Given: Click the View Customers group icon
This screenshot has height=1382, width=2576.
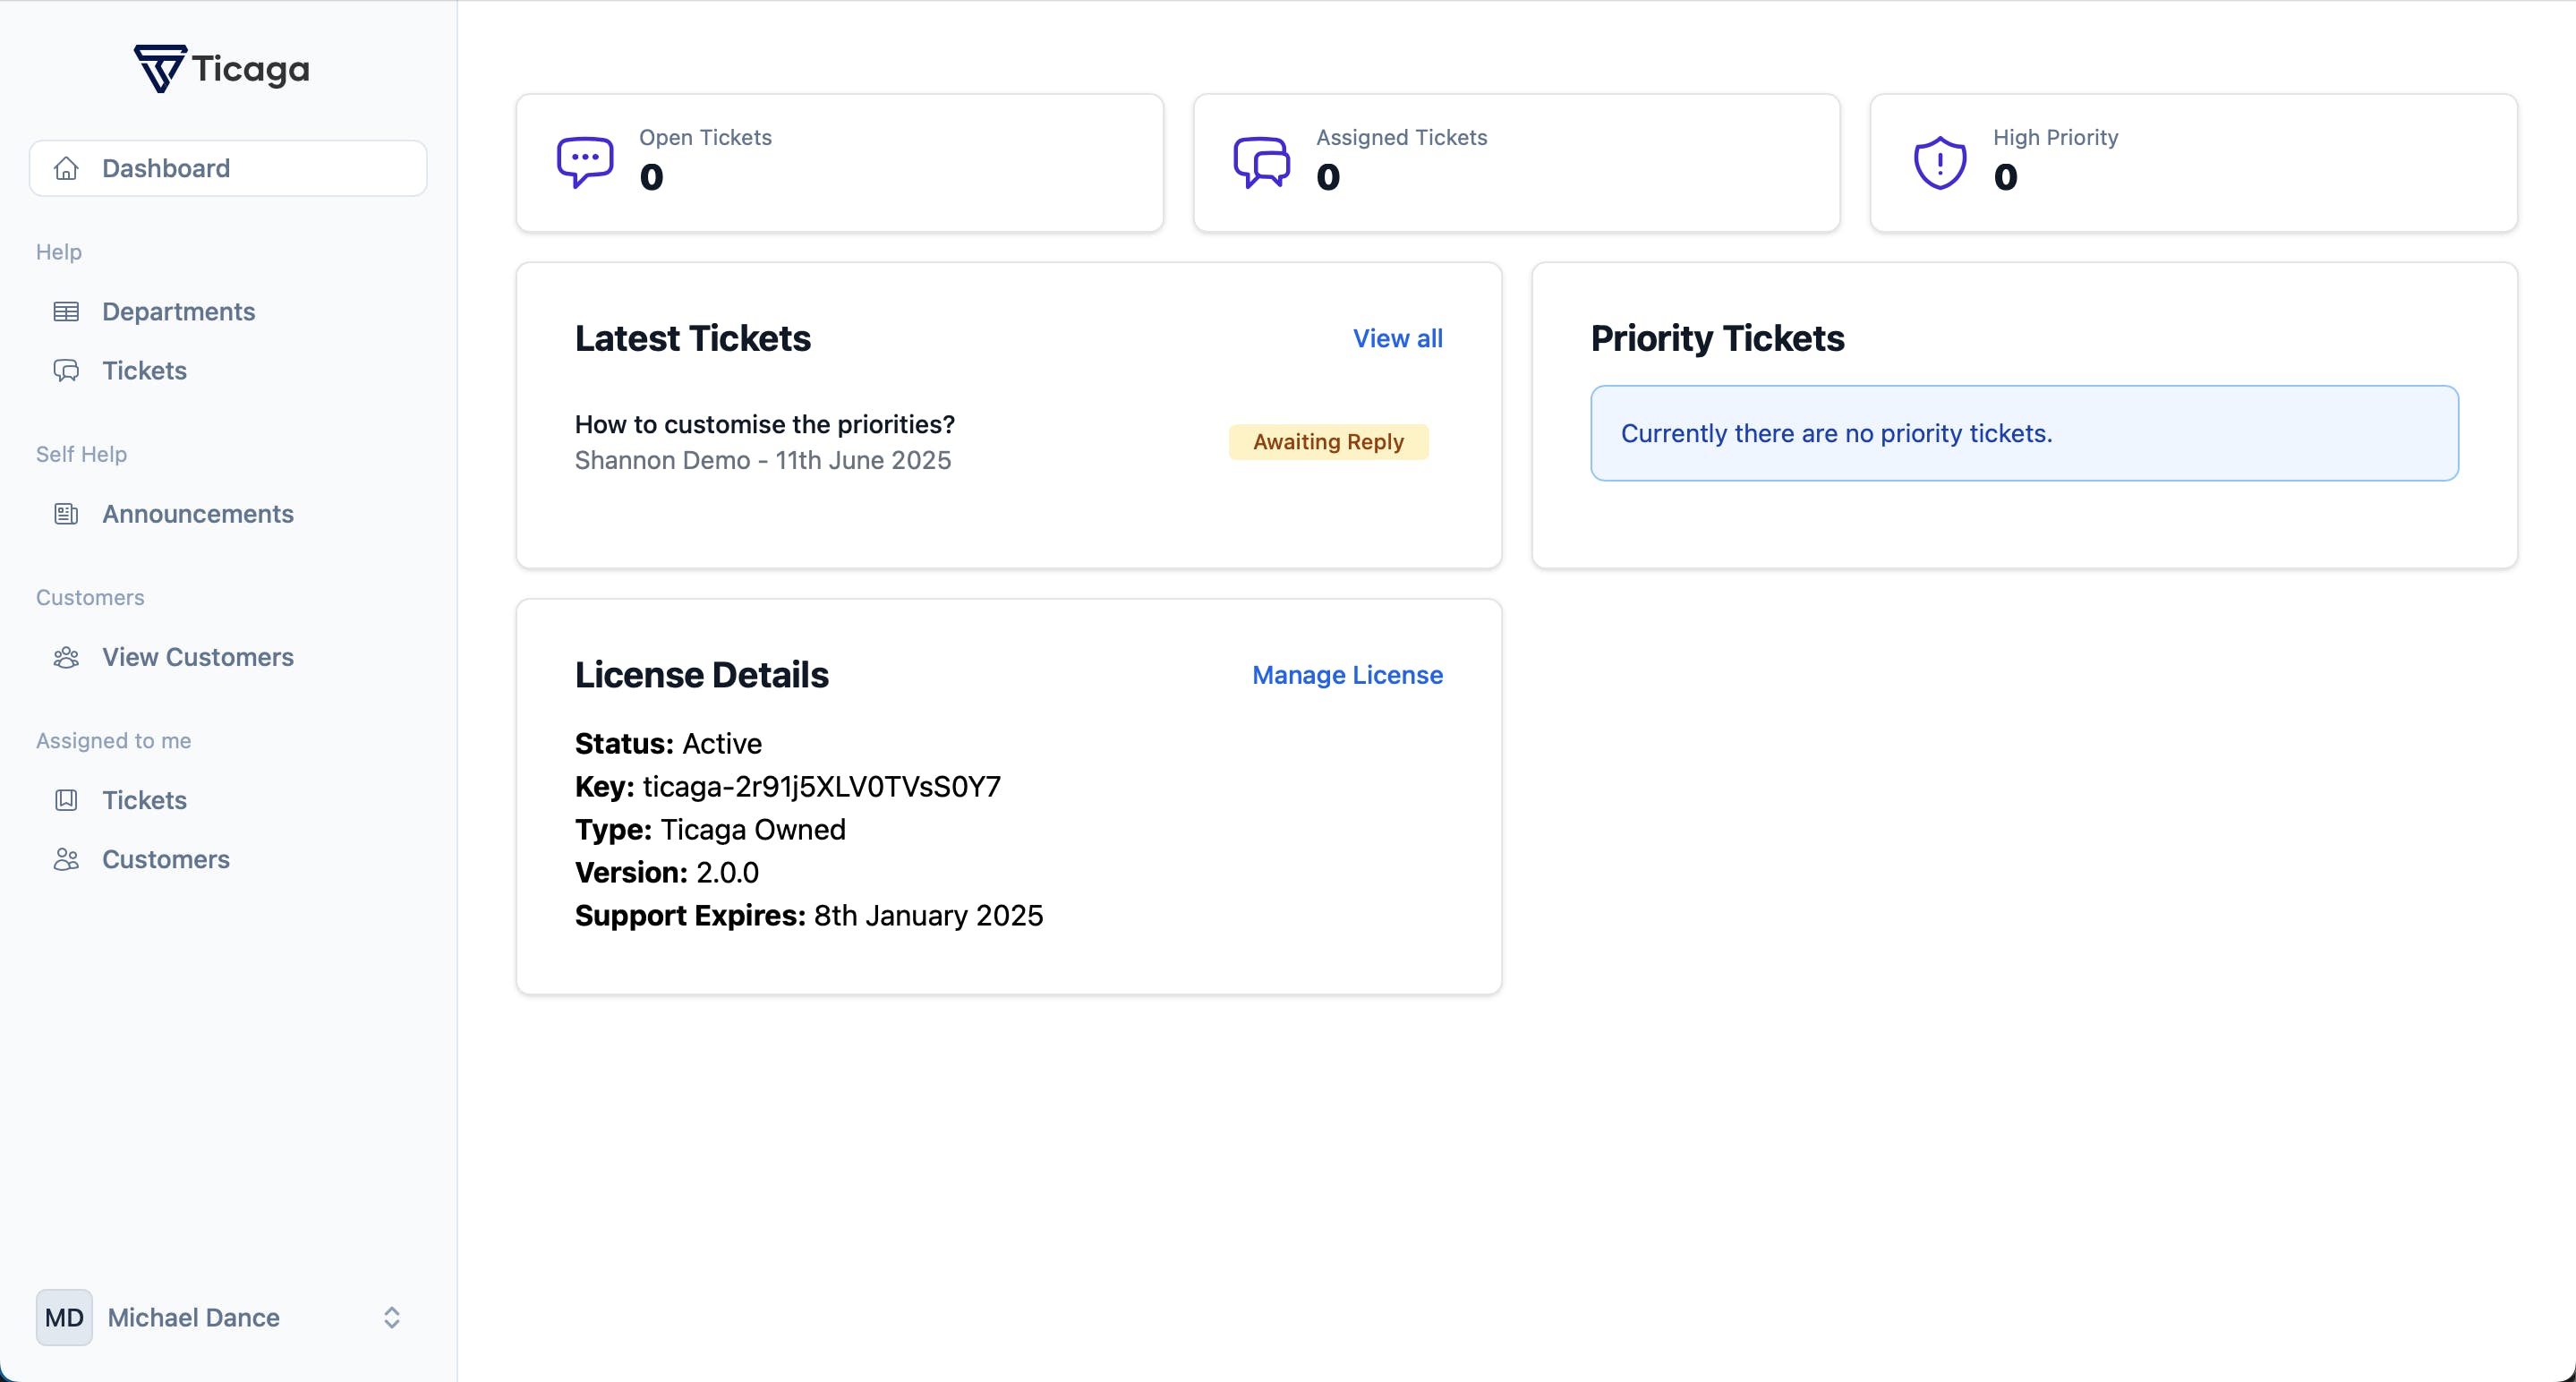Looking at the screenshot, I should (x=66, y=657).
